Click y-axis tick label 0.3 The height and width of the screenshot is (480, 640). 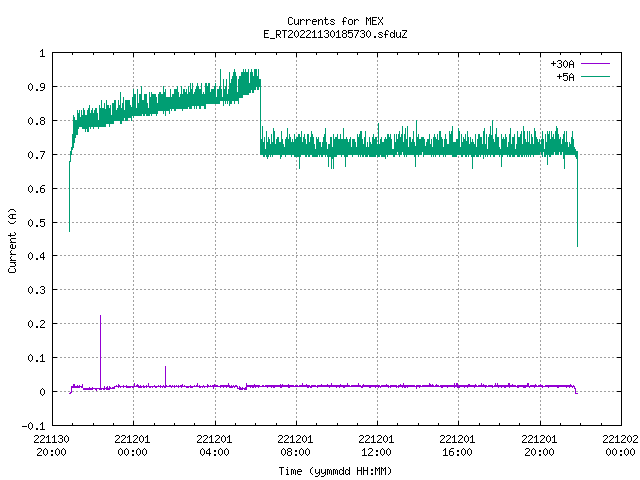click(x=36, y=290)
